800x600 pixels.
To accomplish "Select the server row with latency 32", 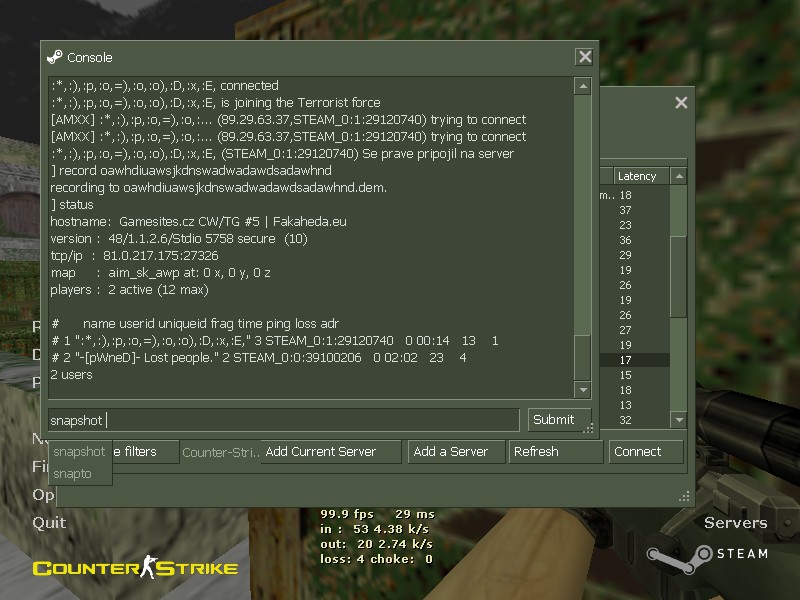I will 635,420.
